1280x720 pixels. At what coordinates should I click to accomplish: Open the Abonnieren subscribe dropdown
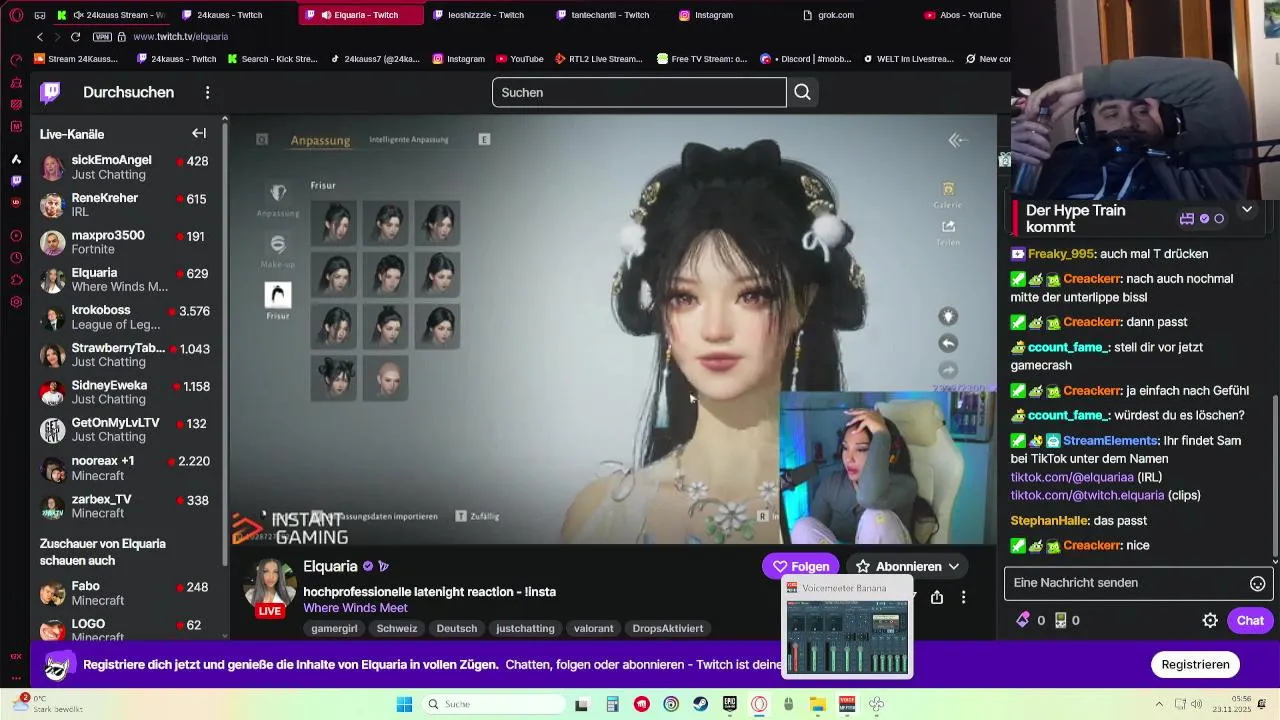[907, 566]
